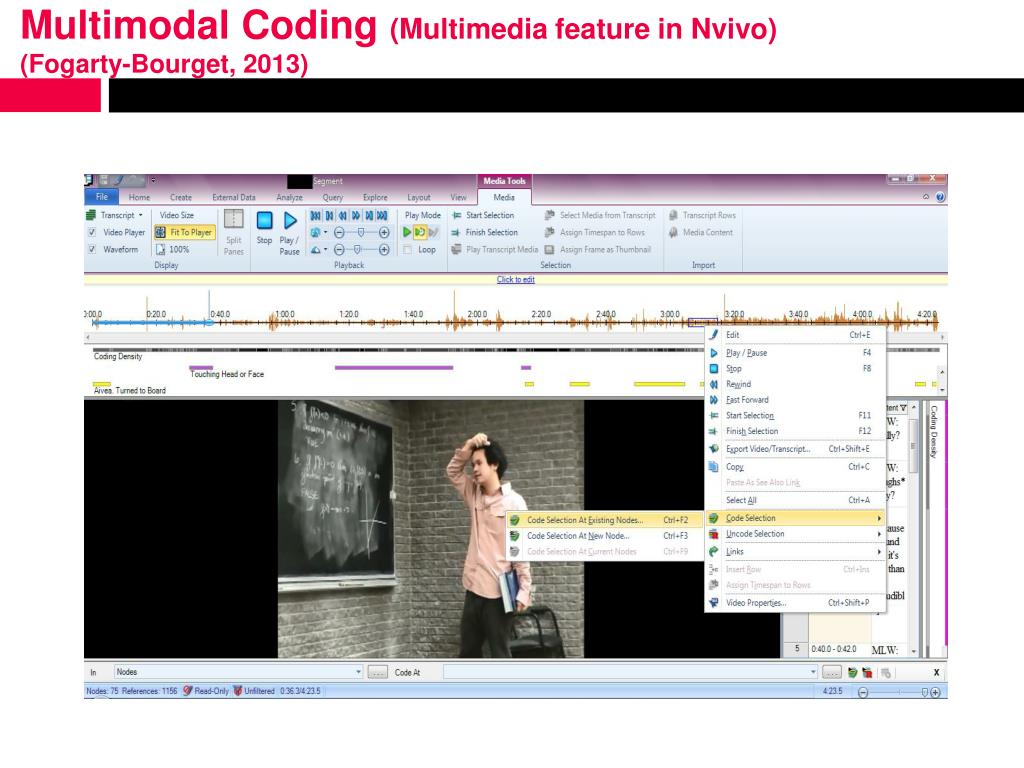Choose Code Selection At New Node
Viewport: 1024px width, 768px height.
point(605,536)
